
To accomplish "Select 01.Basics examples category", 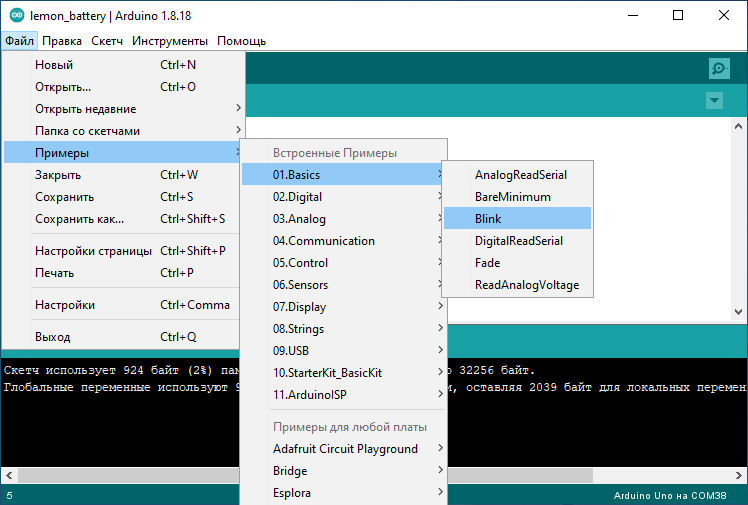I will (343, 175).
